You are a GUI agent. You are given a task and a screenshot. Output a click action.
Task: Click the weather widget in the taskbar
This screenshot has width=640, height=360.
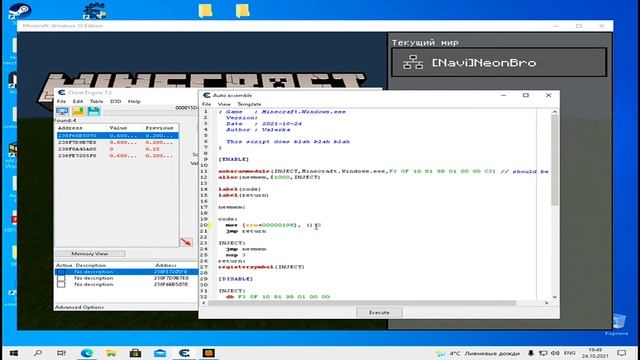[478, 353]
